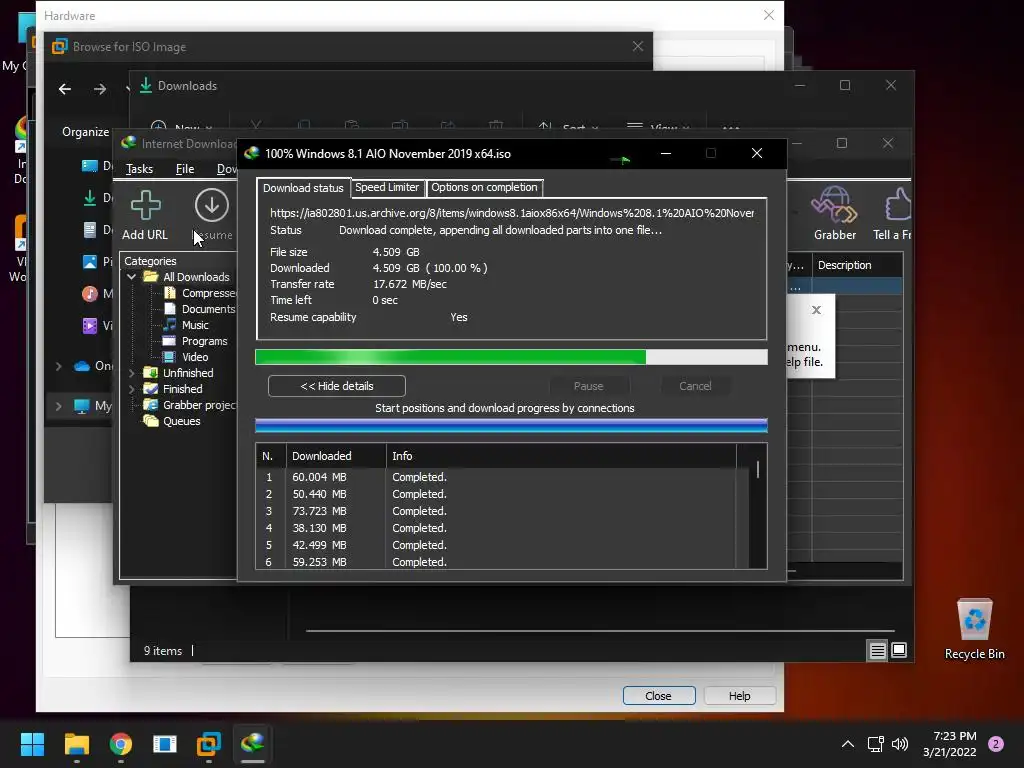Image resolution: width=1024 pixels, height=768 pixels.
Task: Click back arrow in Browse for ISO Image
Action: [65, 89]
